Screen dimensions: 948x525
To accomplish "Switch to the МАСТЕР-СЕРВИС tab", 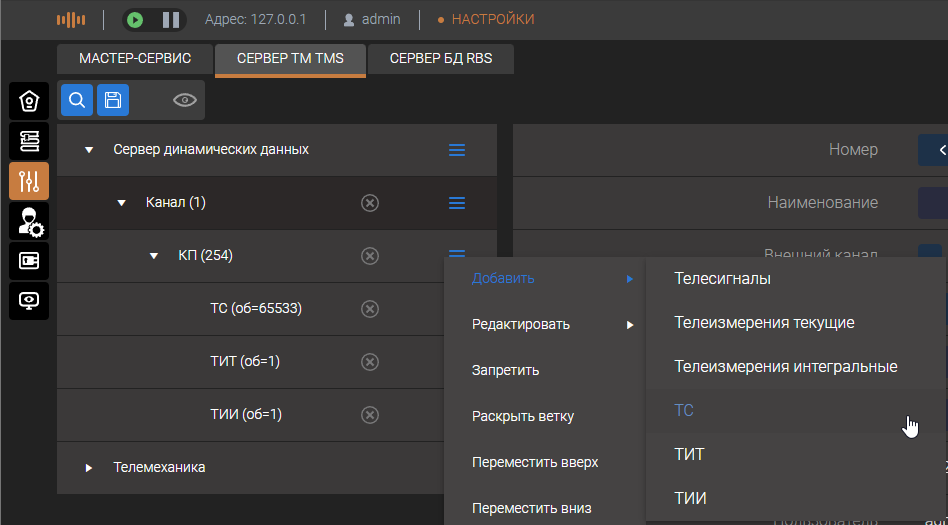I will pos(135,59).
